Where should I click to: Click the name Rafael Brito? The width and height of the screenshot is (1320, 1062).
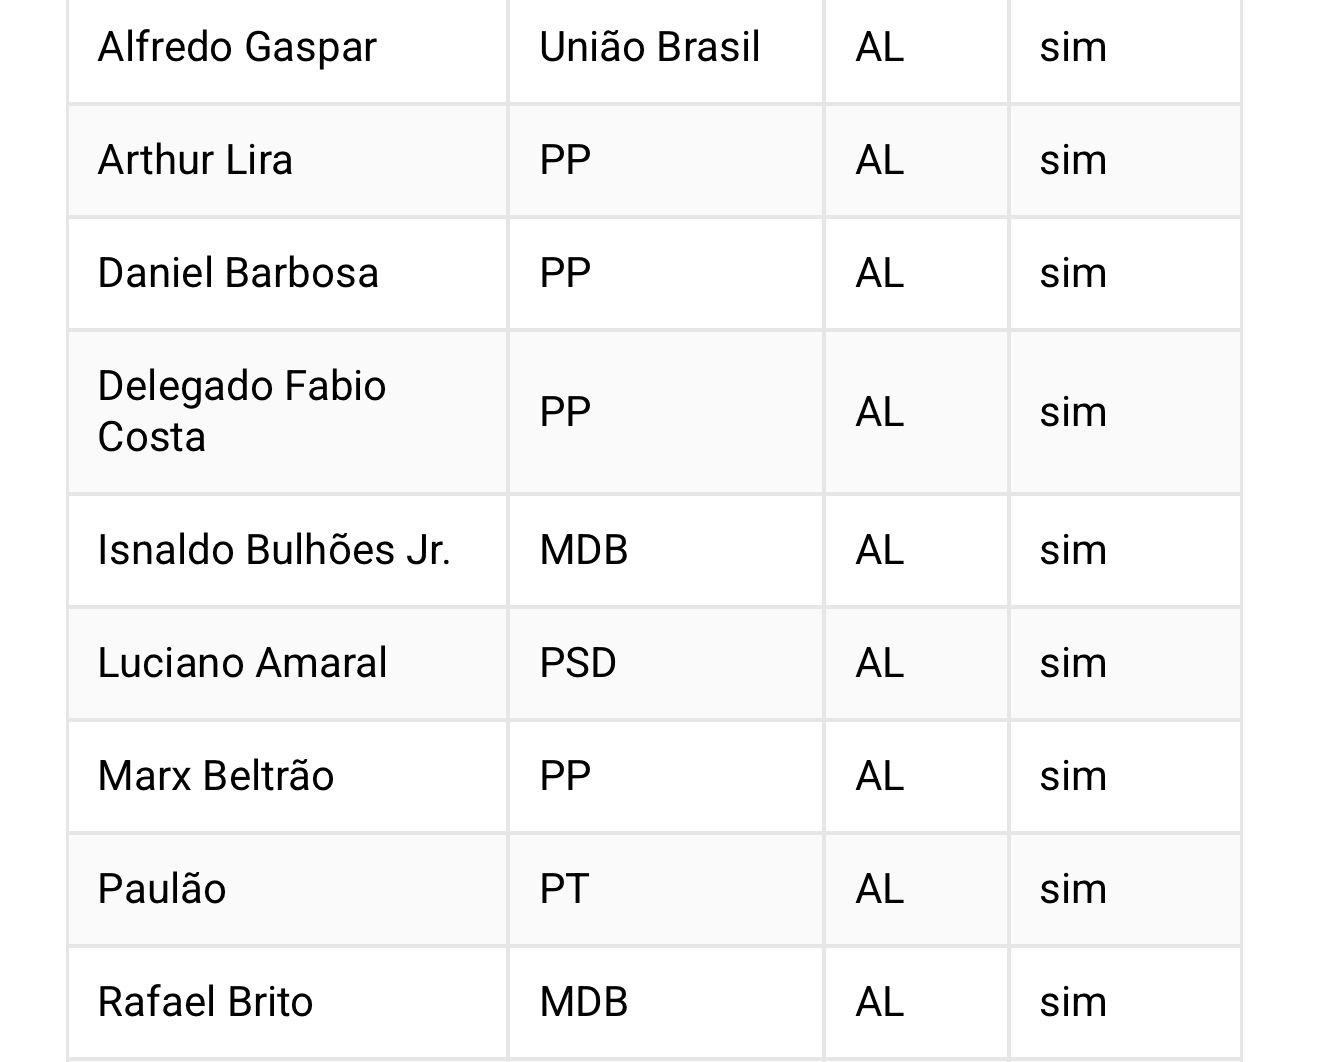coord(205,1002)
